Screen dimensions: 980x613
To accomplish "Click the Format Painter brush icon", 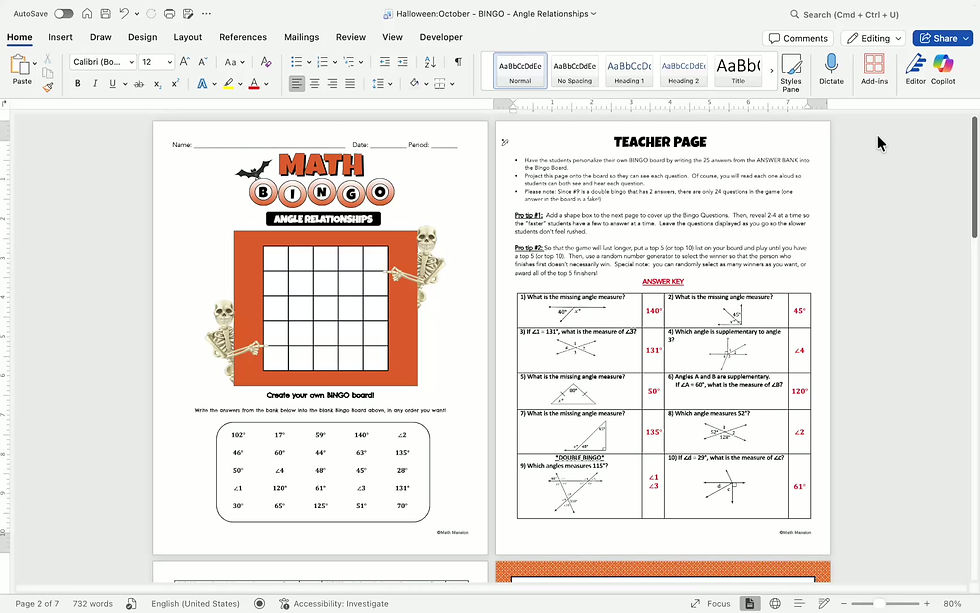I will [48, 87].
